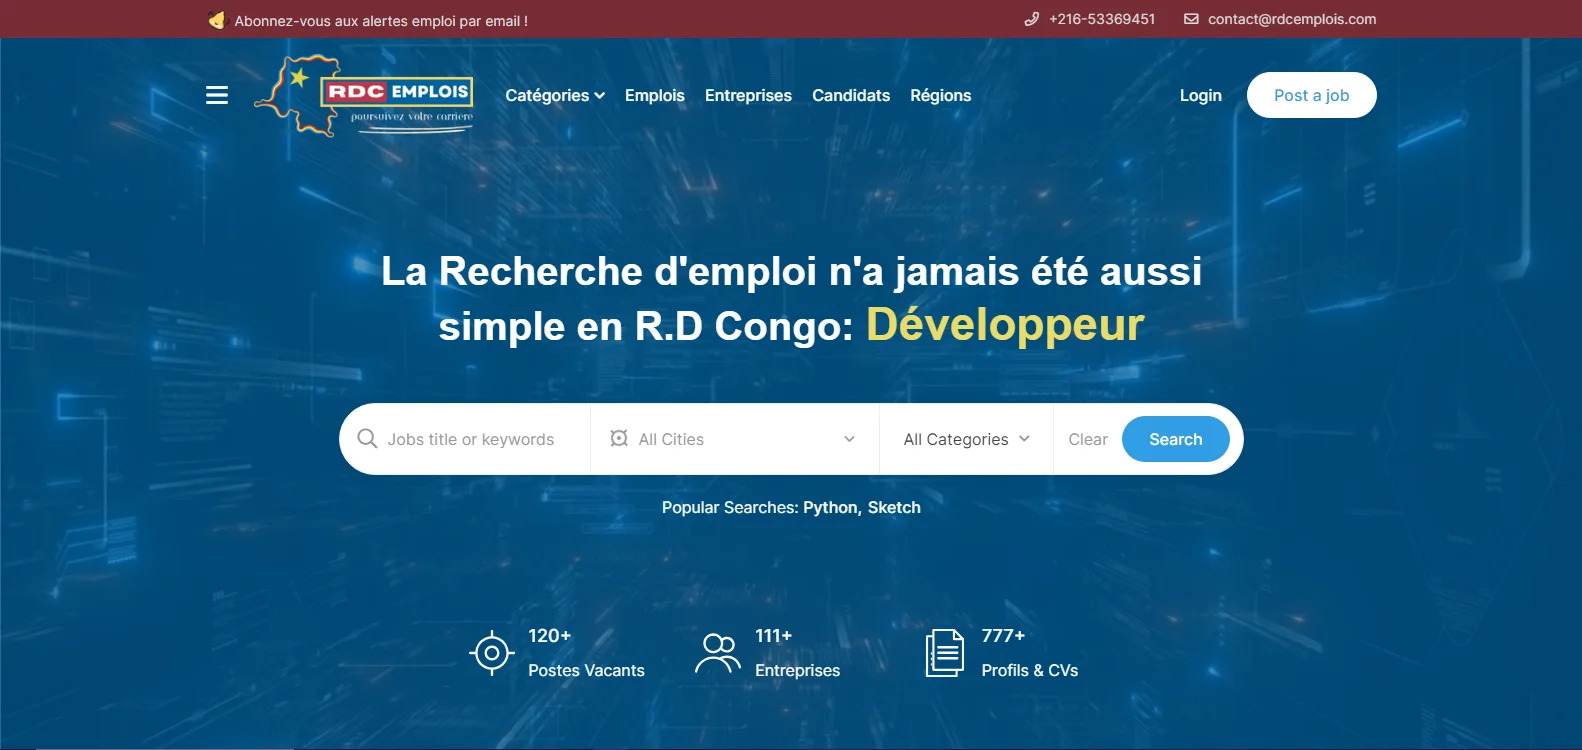Click the target icon for Postes Vacants
Viewport: 1582px width, 750px height.
[x=492, y=653]
